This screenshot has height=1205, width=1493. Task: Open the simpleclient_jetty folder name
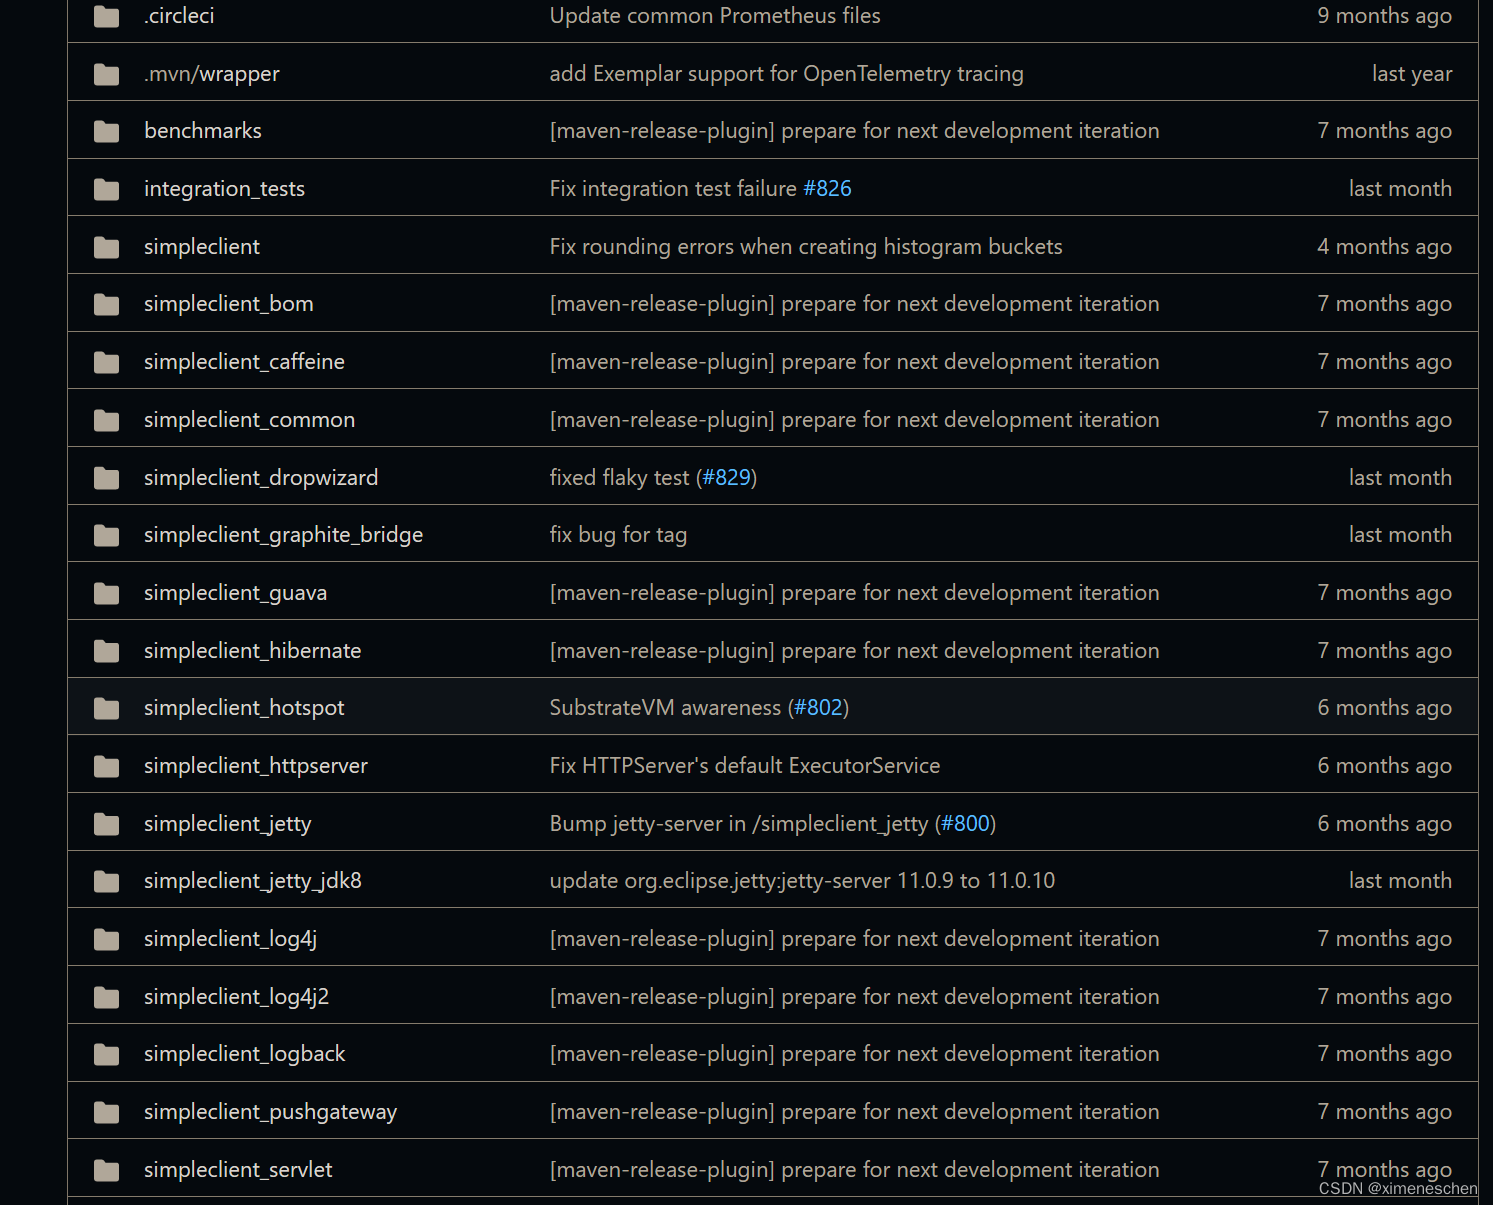tap(227, 824)
